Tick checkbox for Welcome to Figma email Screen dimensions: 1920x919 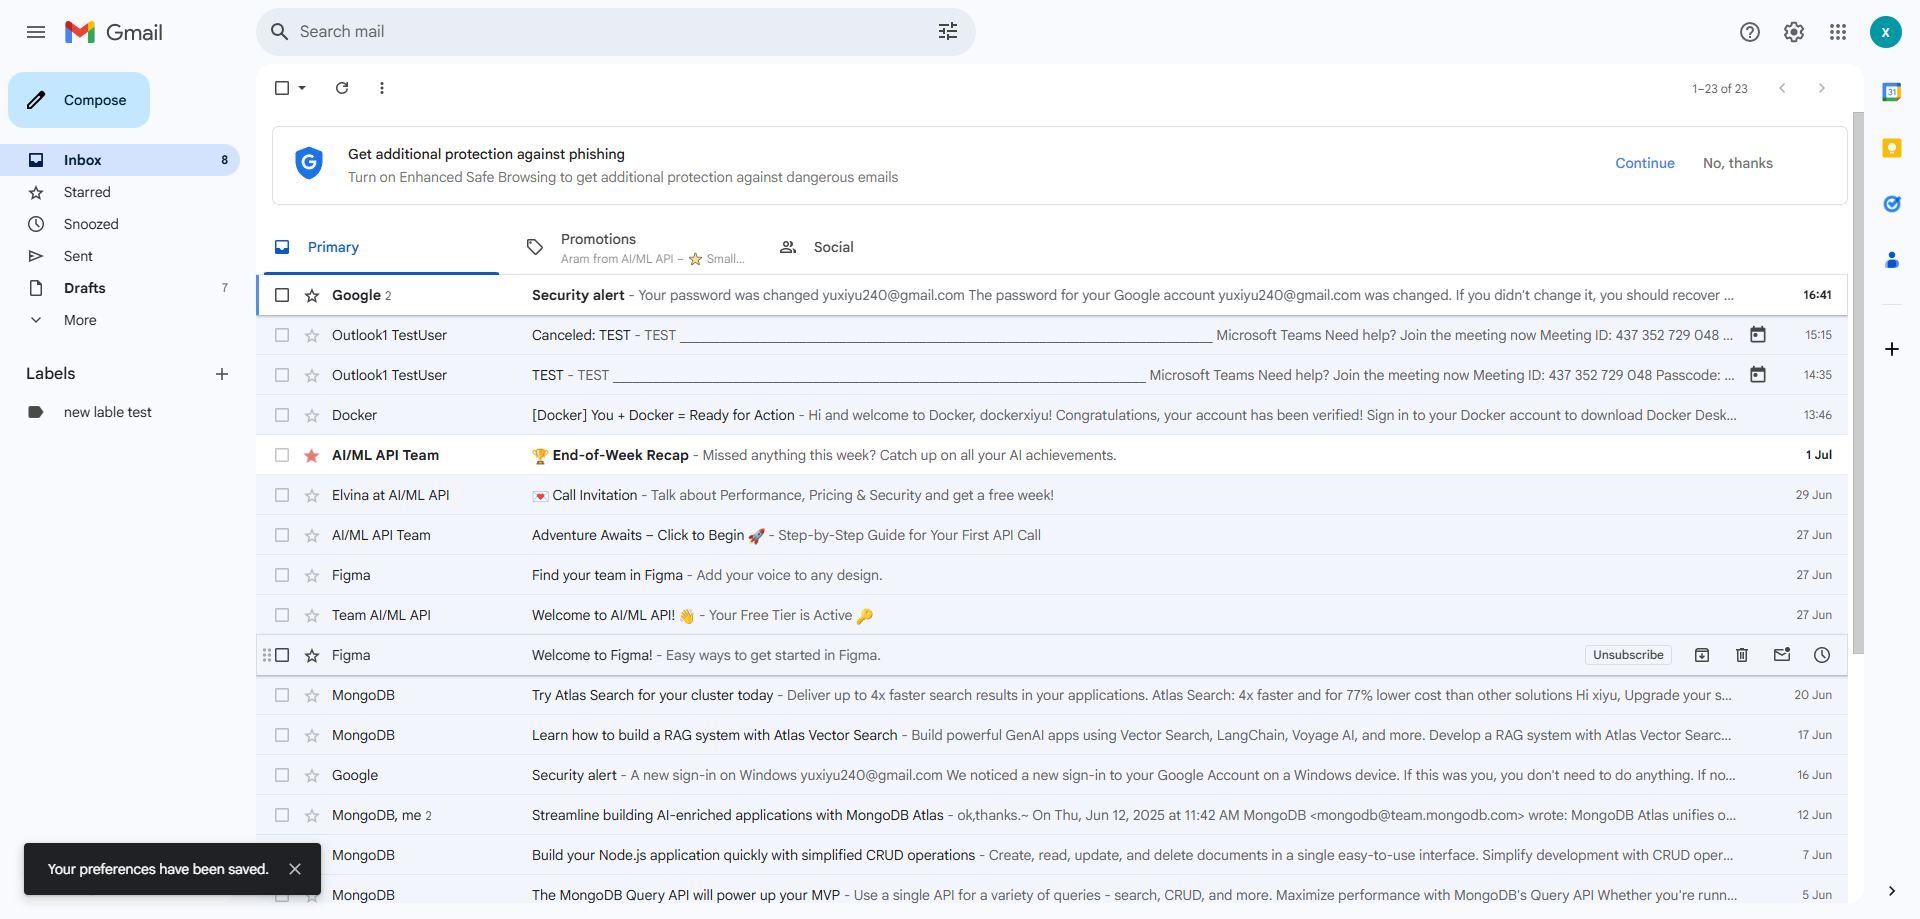(x=282, y=655)
